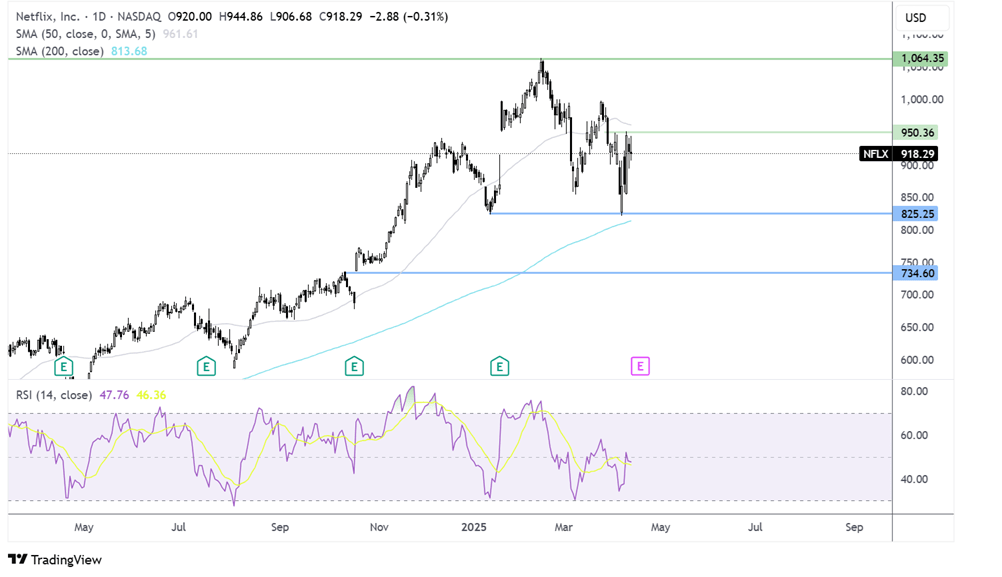Click the change -2.88 (-0.31%) readout
The height and width of the screenshot is (577, 1002).
[408, 17]
